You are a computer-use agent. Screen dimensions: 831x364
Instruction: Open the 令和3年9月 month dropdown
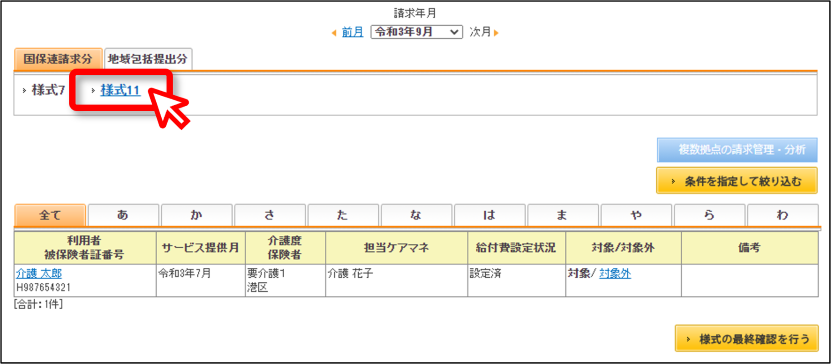click(417, 32)
